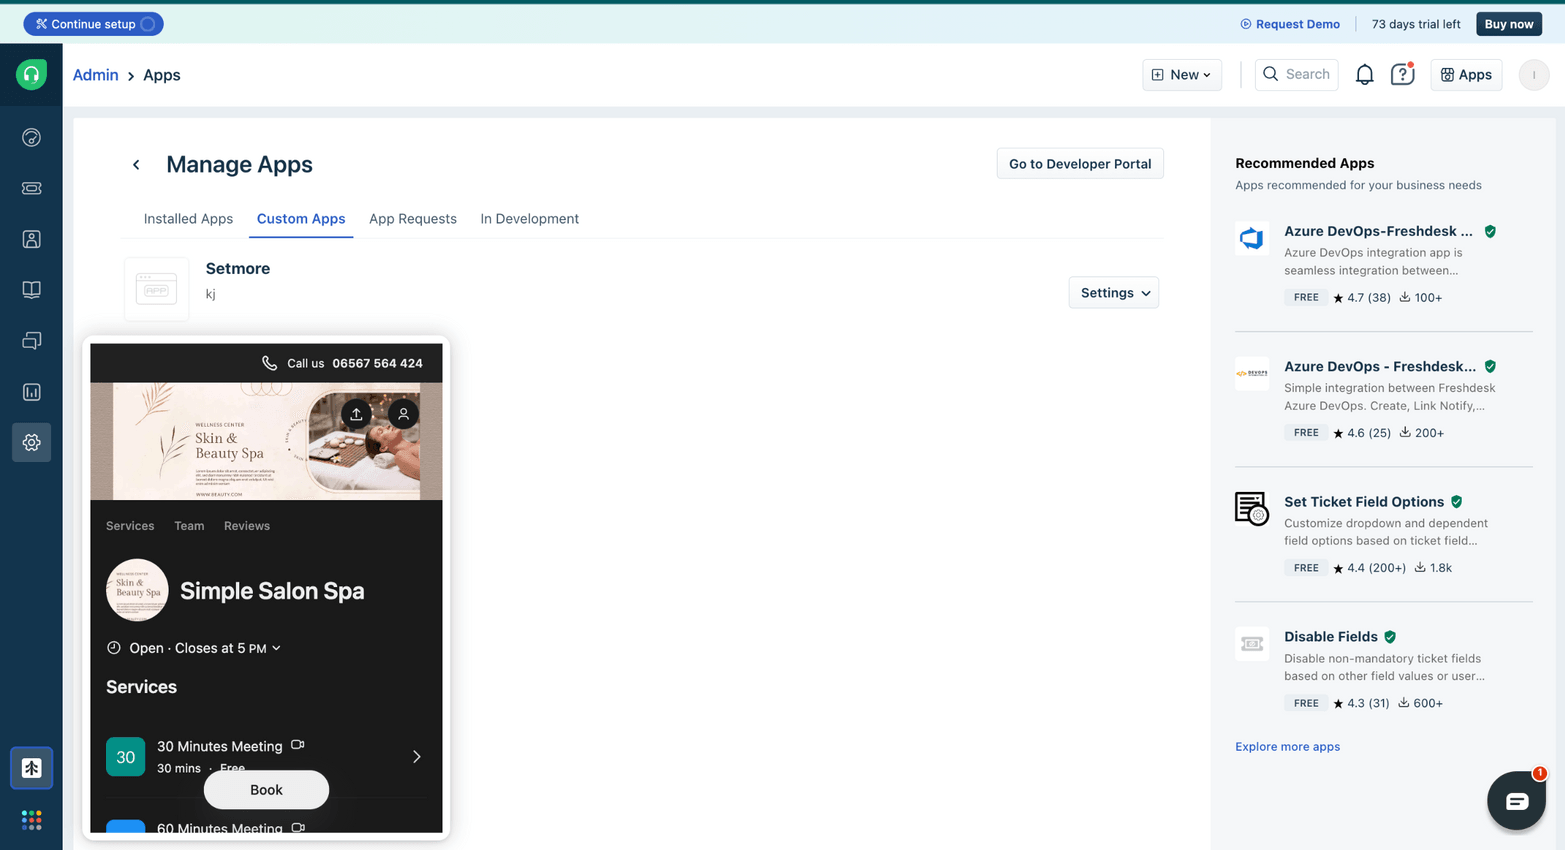Image resolution: width=1565 pixels, height=850 pixels.
Task: Open Set Ticket Field Options app title
Action: [1364, 502]
